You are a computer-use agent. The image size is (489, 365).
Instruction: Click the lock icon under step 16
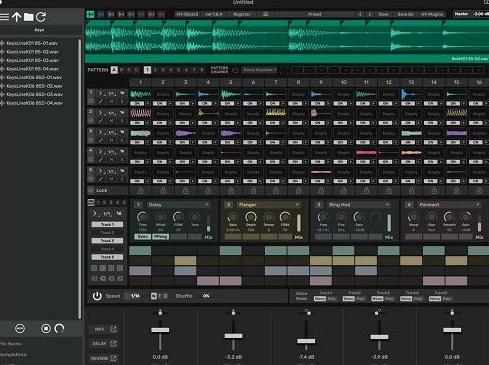[x=479, y=191]
